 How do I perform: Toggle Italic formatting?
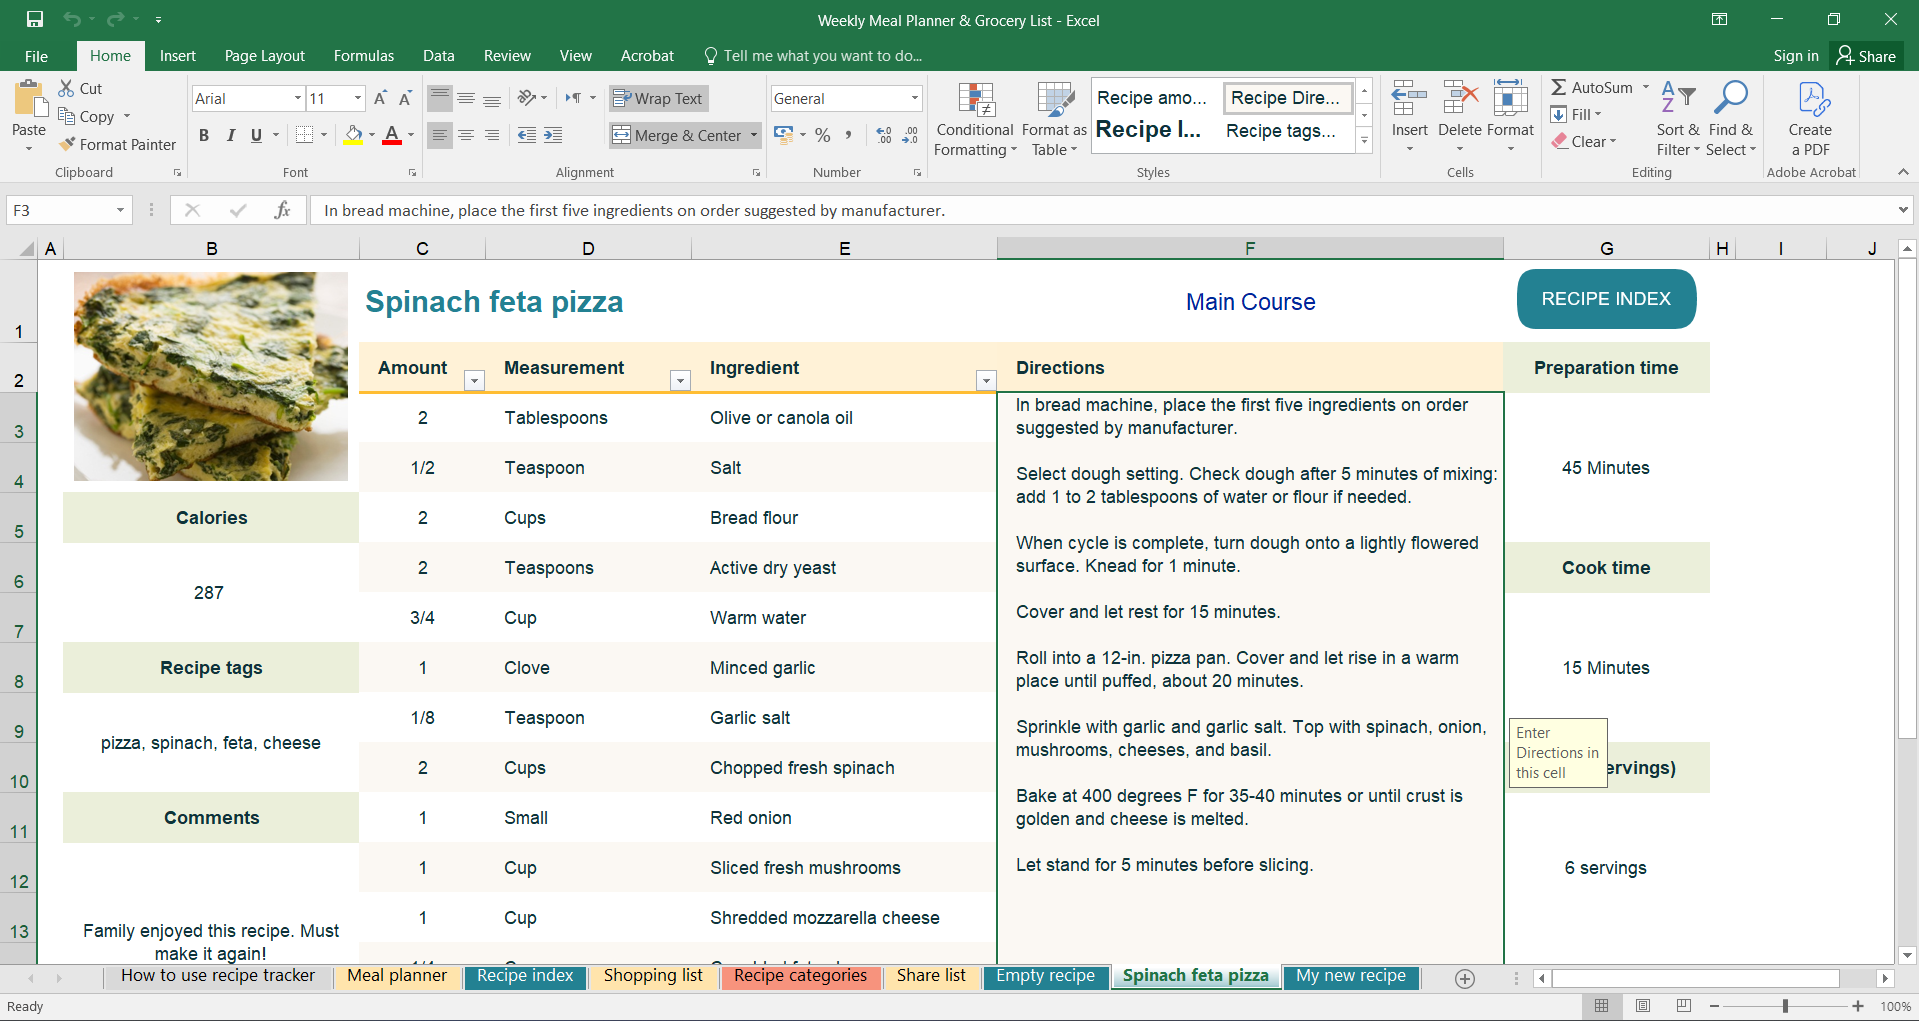[230, 135]
